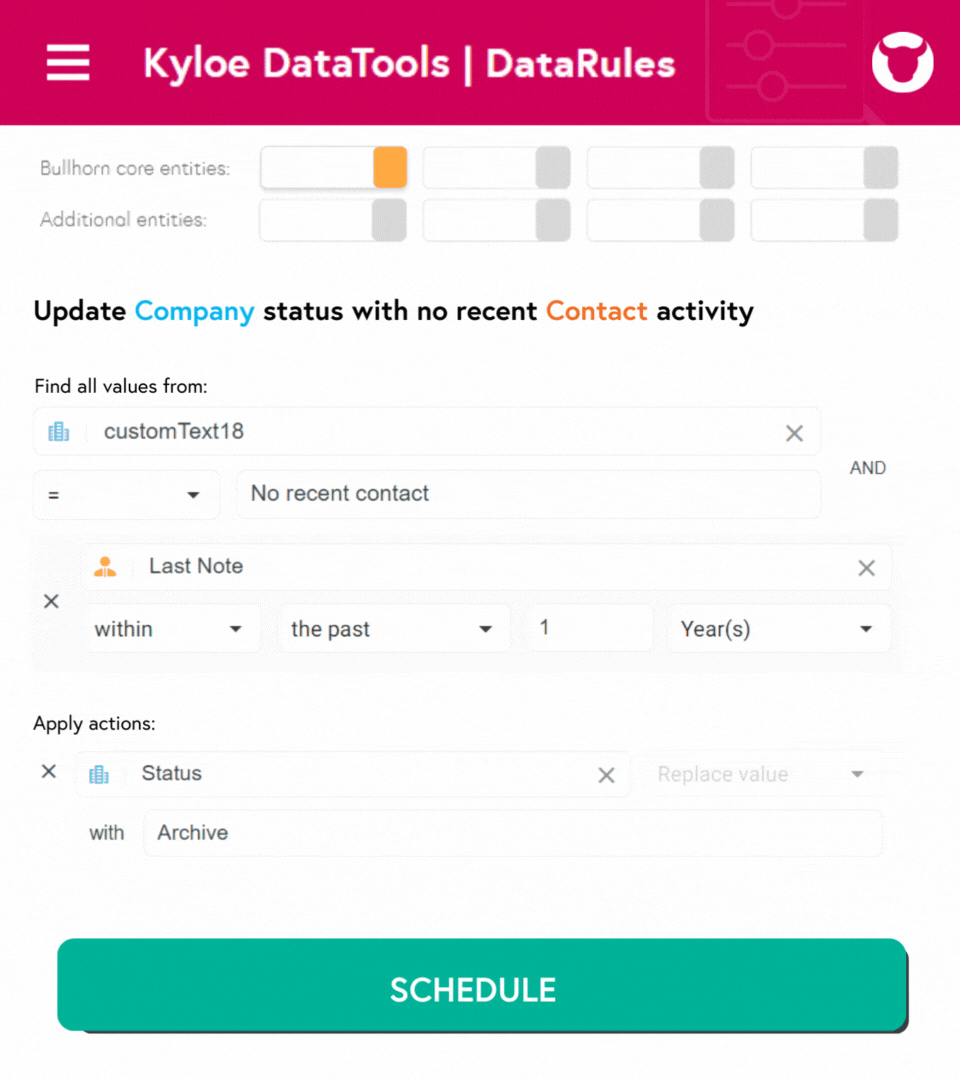Click the 'No recent contact' value field
The image size is (960, 1080).
pos(529,494)
